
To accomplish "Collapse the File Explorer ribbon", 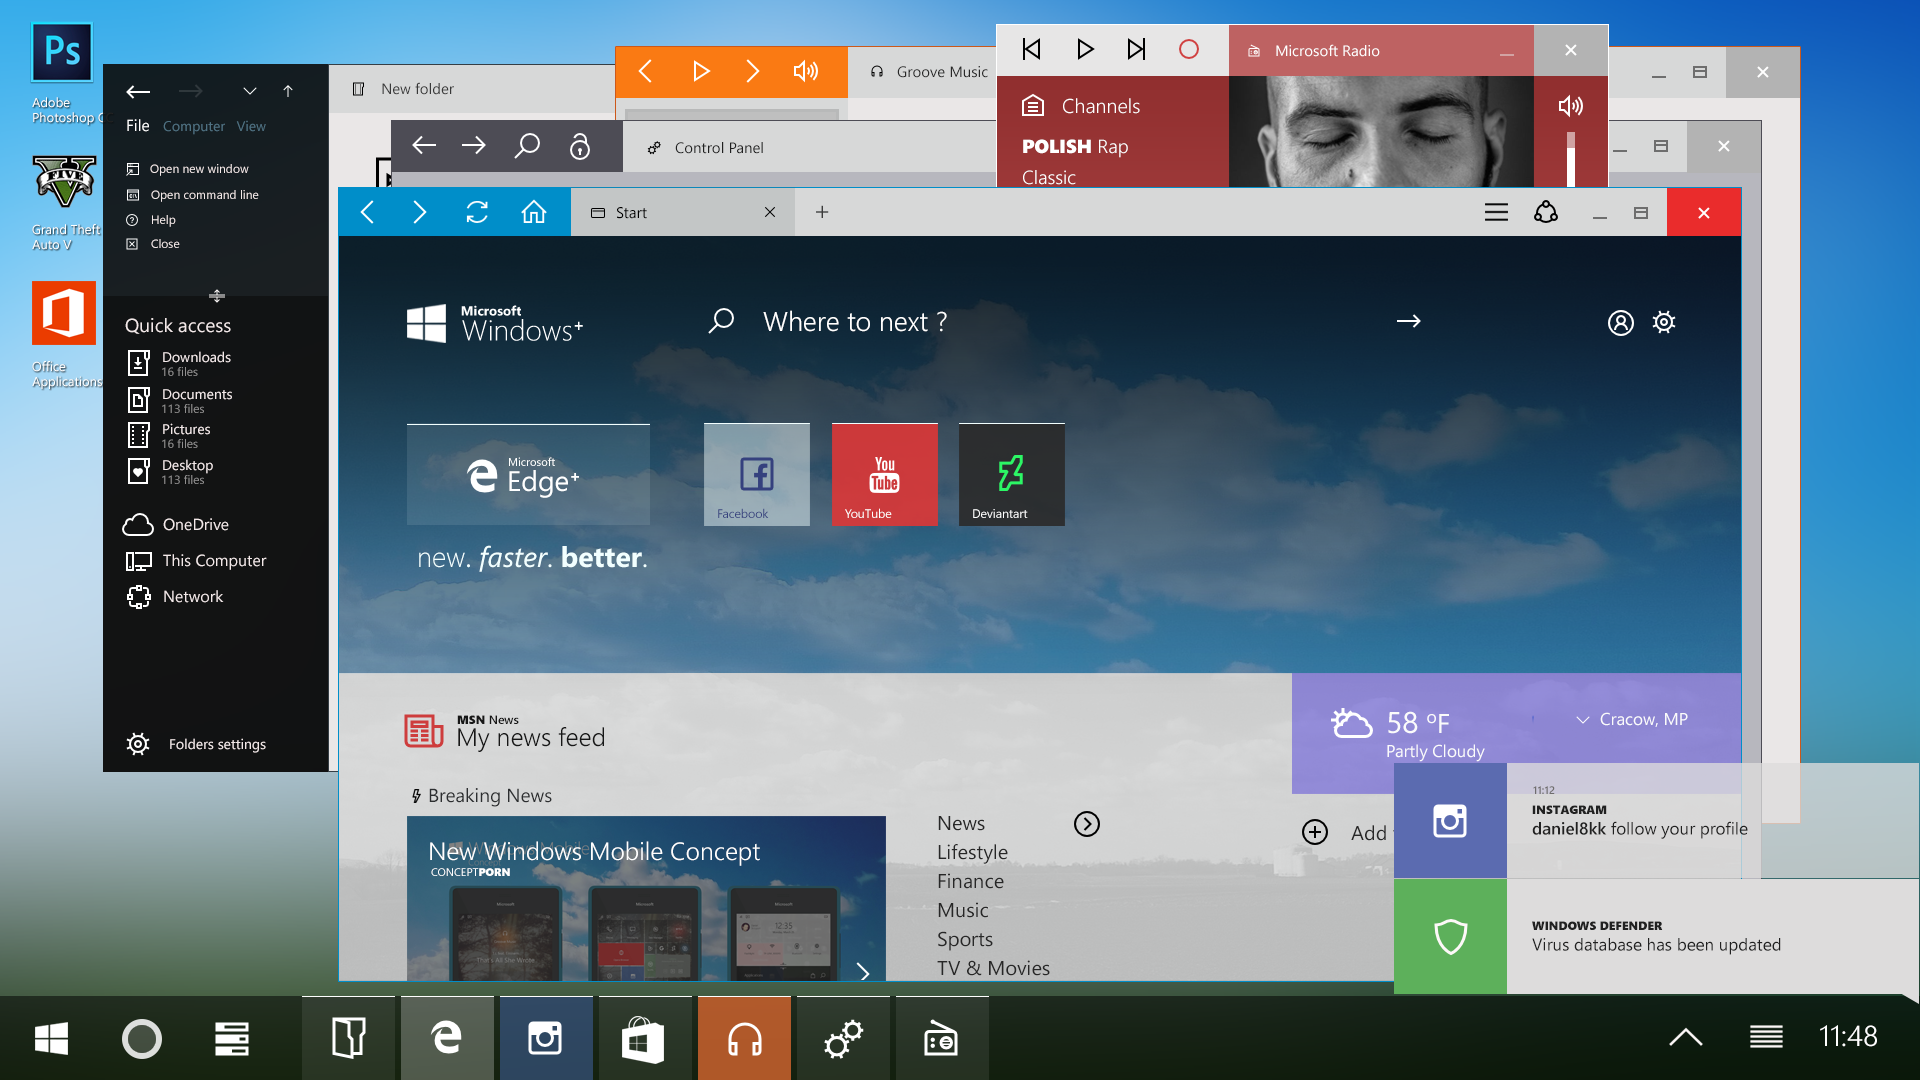I will pyautogui.click(x=250, y=91).
